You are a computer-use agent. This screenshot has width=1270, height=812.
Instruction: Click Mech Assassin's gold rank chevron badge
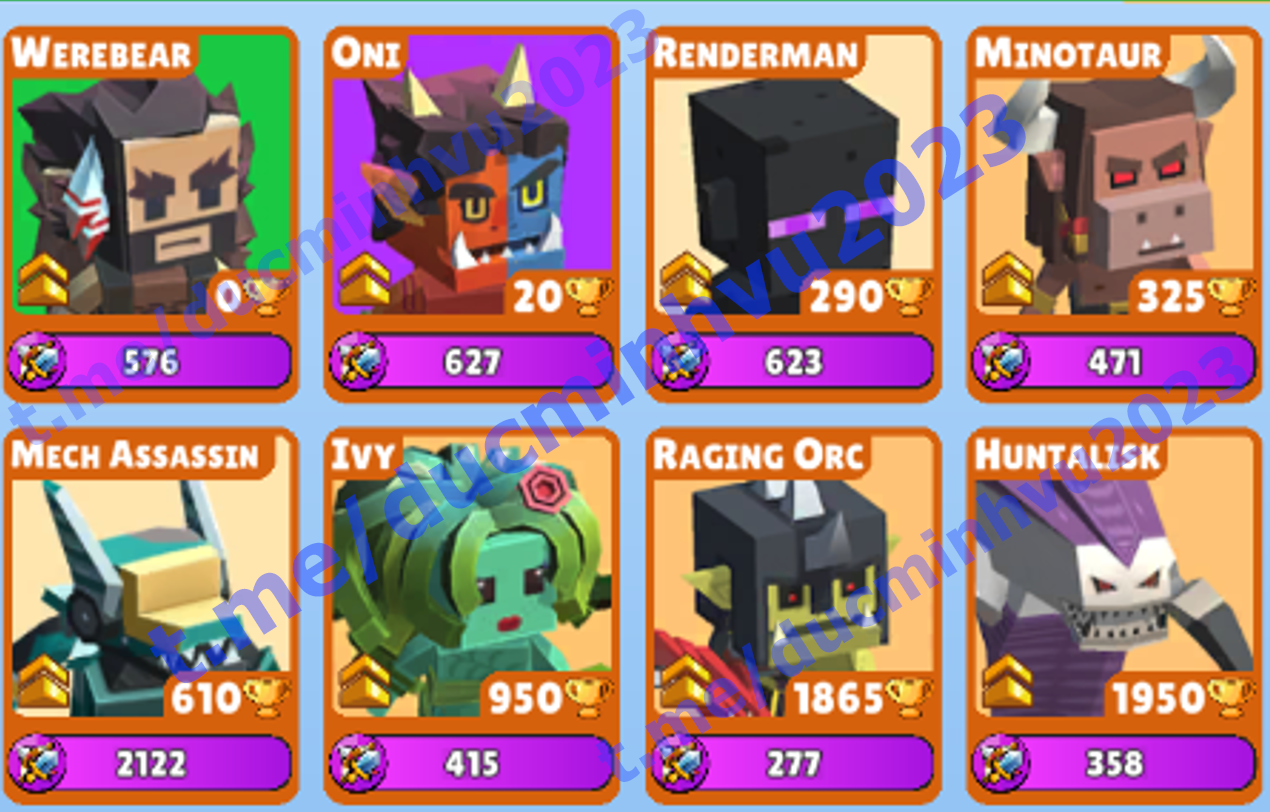pos(42,682)
